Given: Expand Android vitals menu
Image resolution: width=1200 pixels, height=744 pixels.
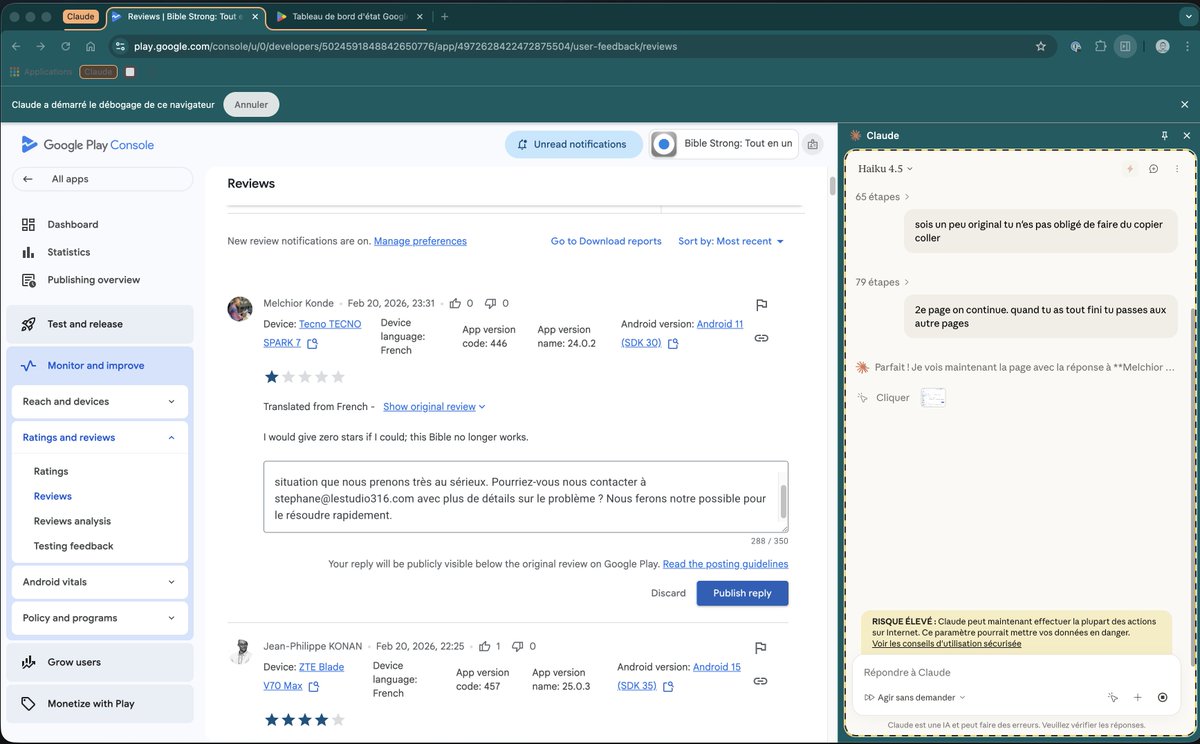Looking at the screenshot, I should (99, 582).
